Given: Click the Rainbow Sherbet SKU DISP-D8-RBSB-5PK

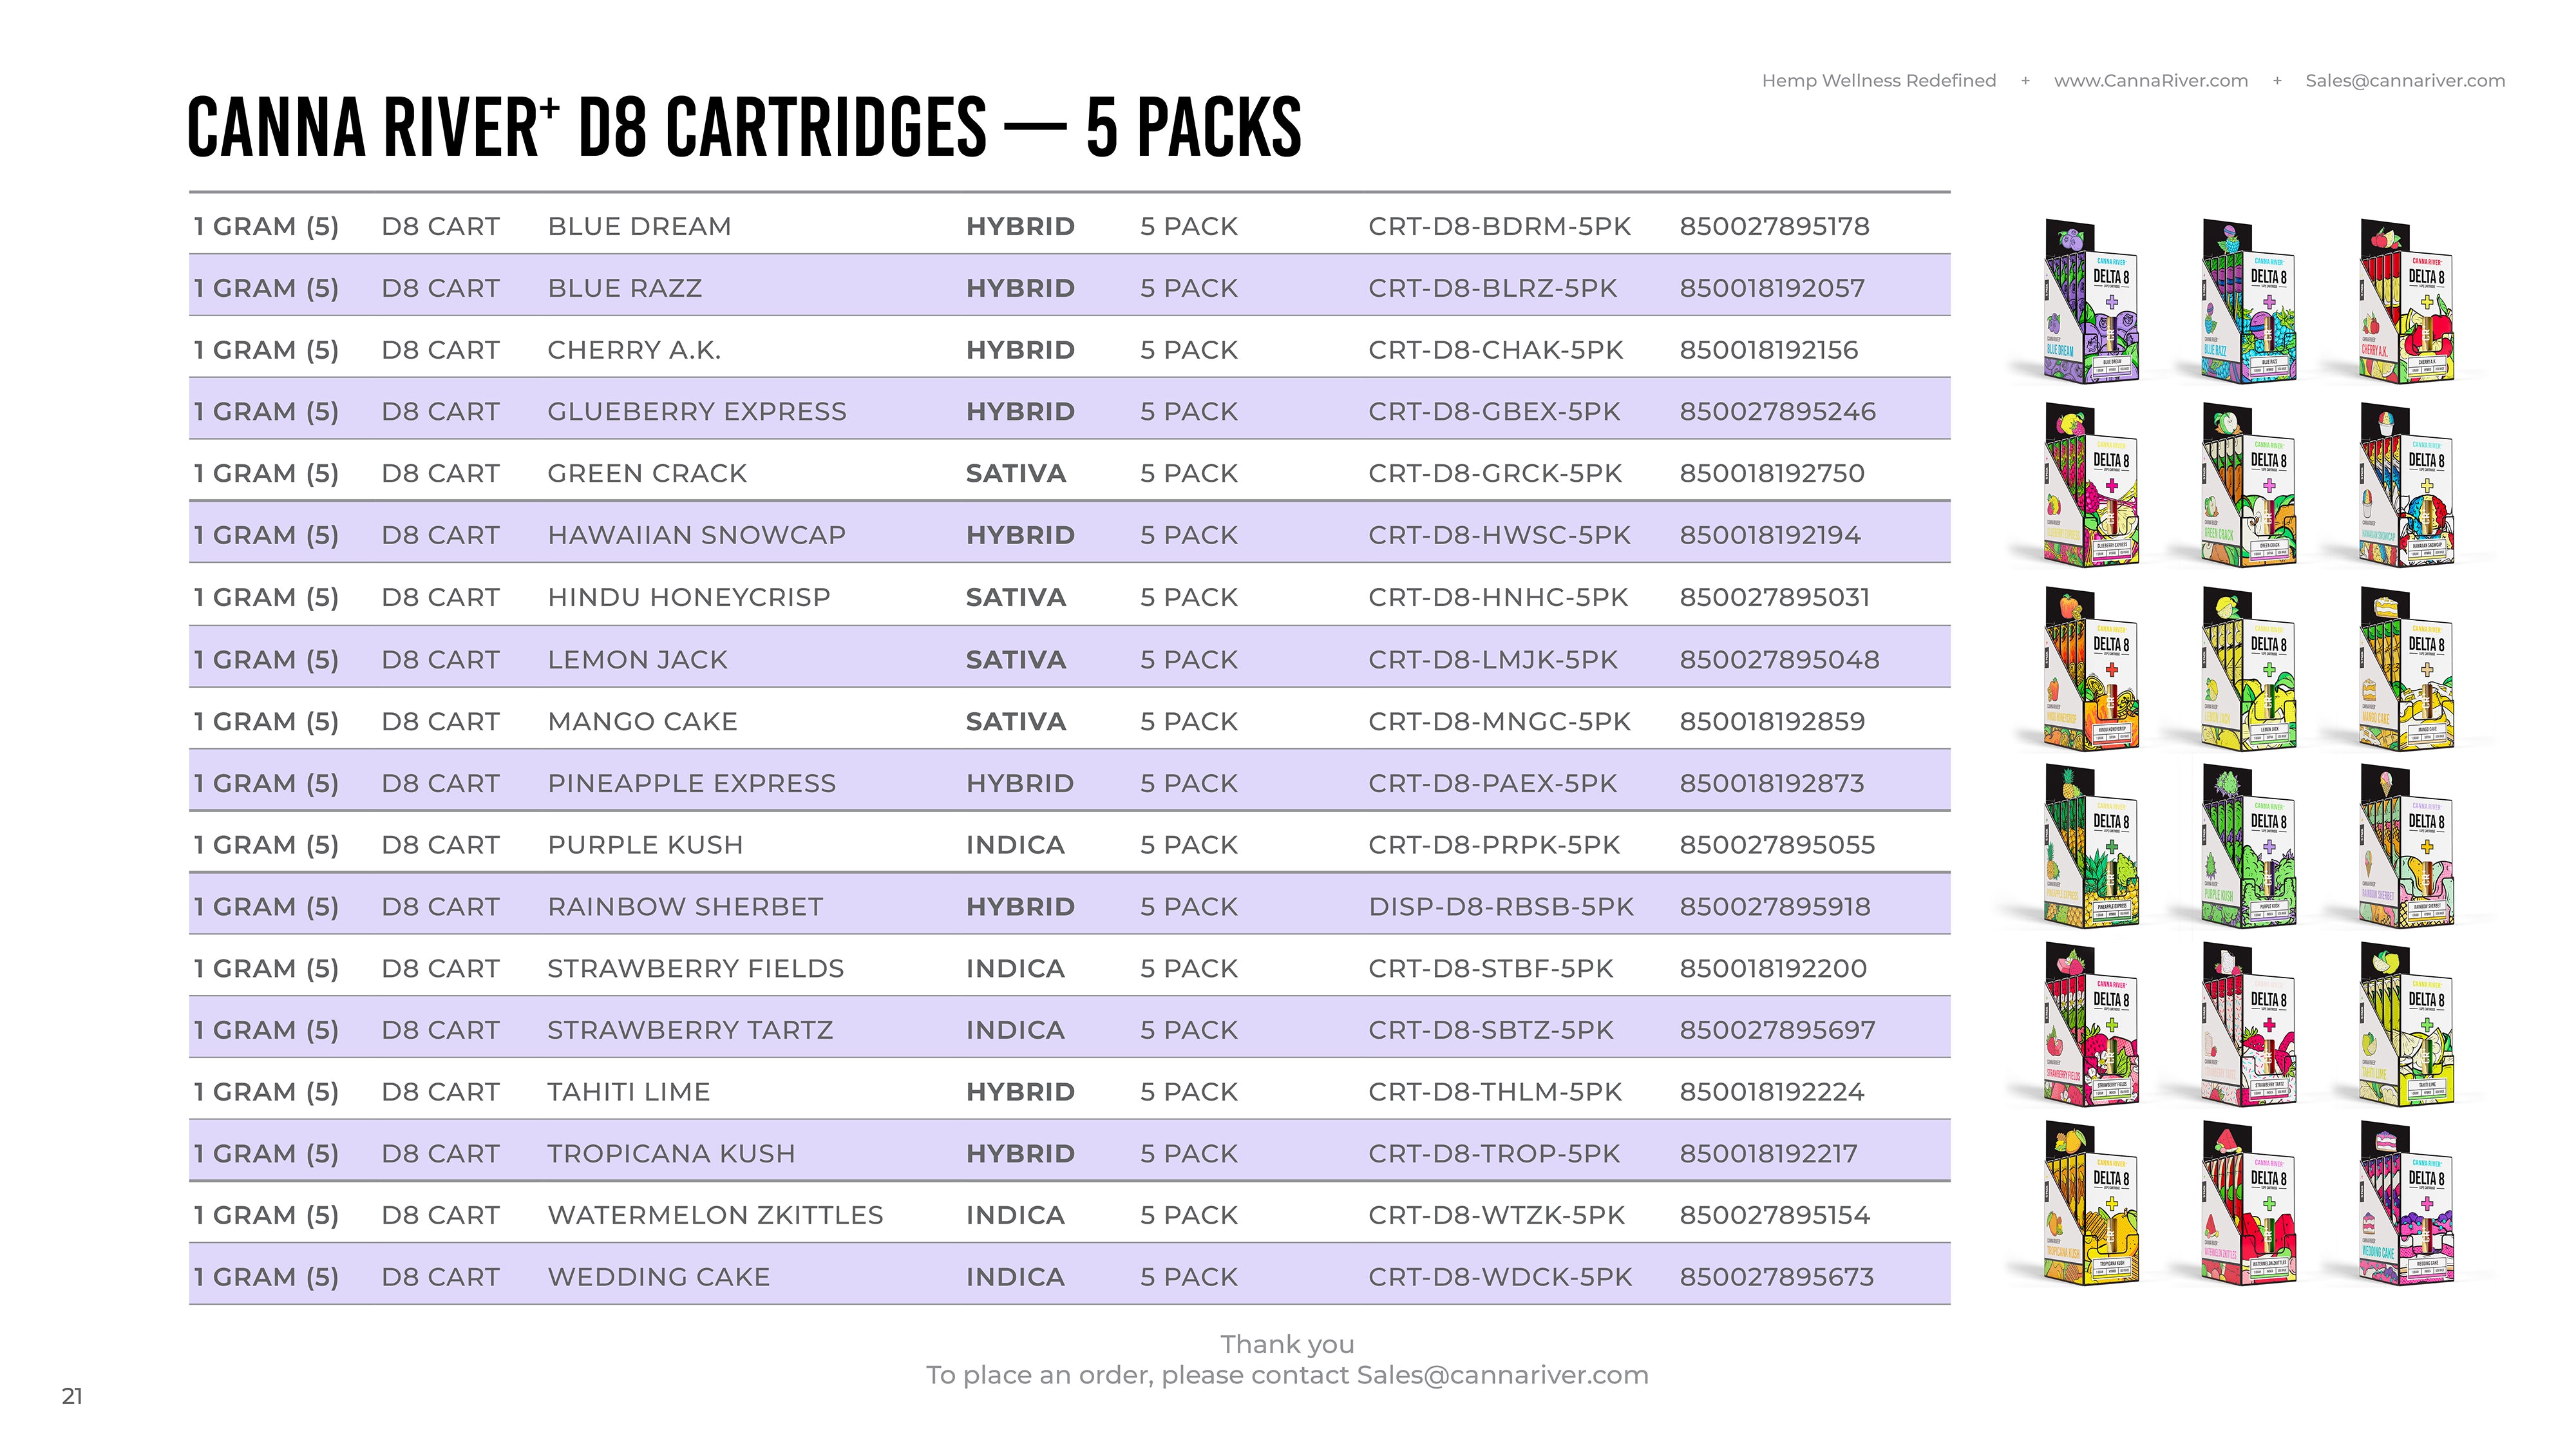Looking at the screenshot, I should tap(1500, 907).
